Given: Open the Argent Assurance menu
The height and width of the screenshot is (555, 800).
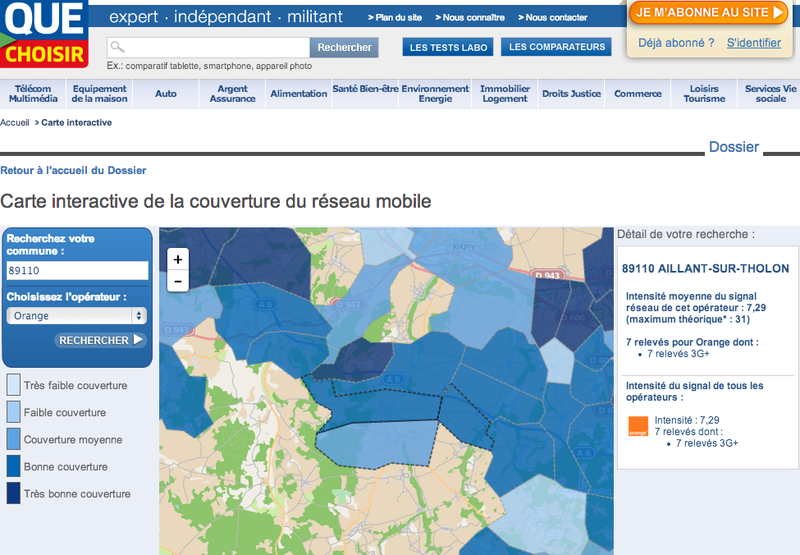Looking at the screenshot, I should coord(232,94).
